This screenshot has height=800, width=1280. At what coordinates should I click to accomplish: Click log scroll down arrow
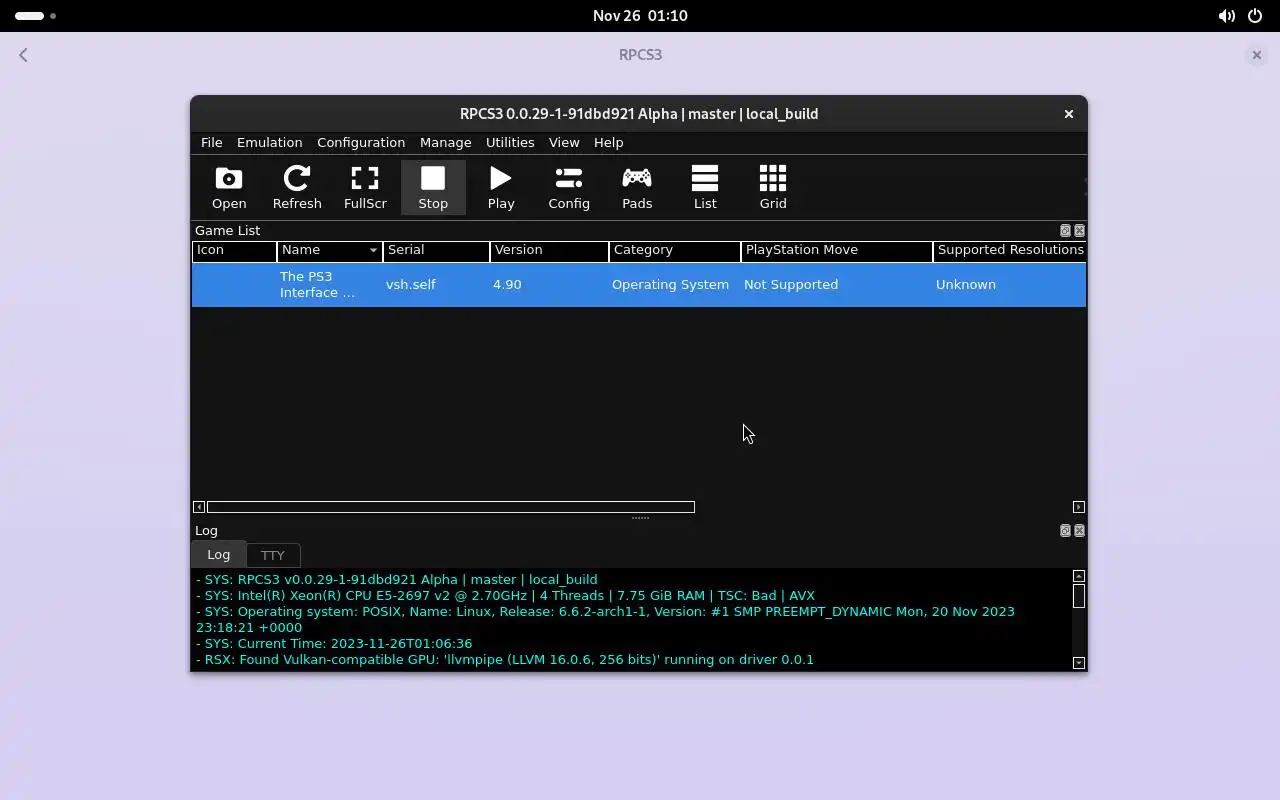(1079, 663)
